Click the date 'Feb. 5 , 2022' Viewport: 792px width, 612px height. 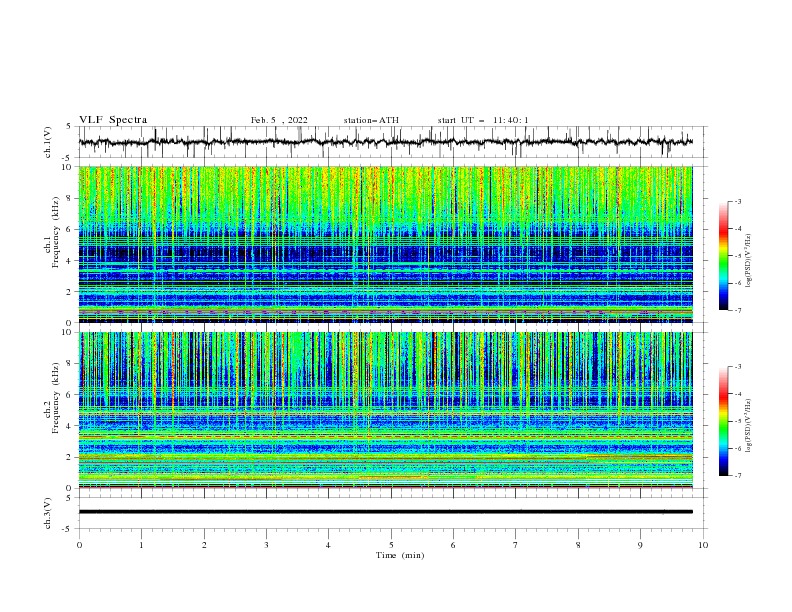pos(279,120)
